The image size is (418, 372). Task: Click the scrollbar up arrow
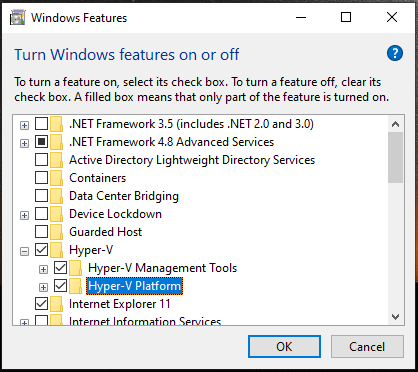(395, 124)
